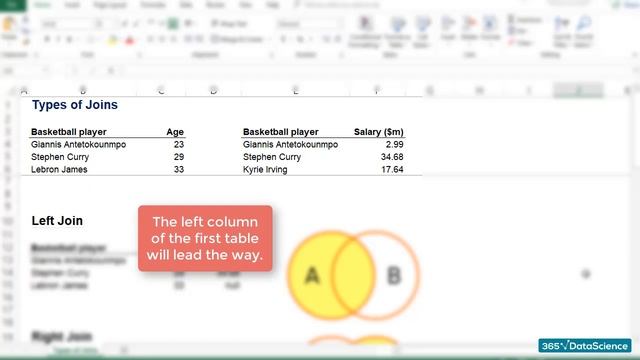Open the Cell Styles gallery
Viewport: 640px width, 360px height.
pyautogui.click(x=422, y=32)
